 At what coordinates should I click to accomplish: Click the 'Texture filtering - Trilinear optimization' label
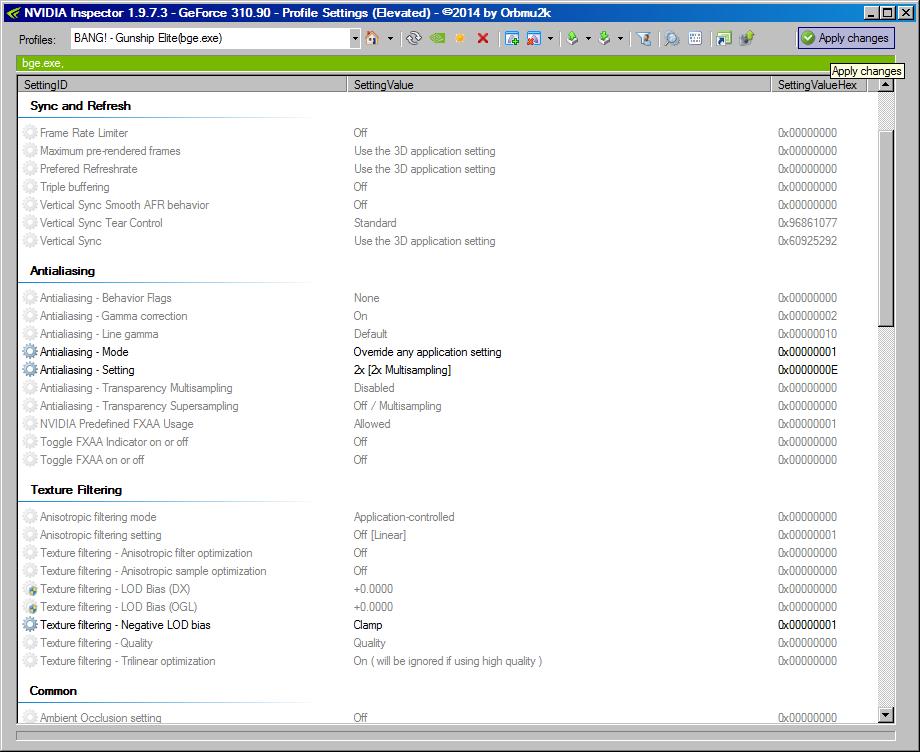point(127,661)
